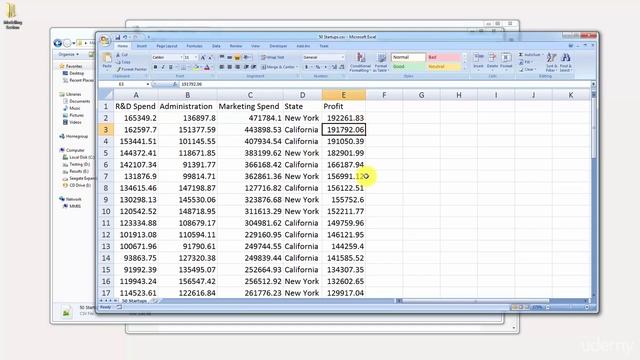The image size is (640, 360).
Task: Switch to the Insert ribbon tab
Action: tap(142, 46)
